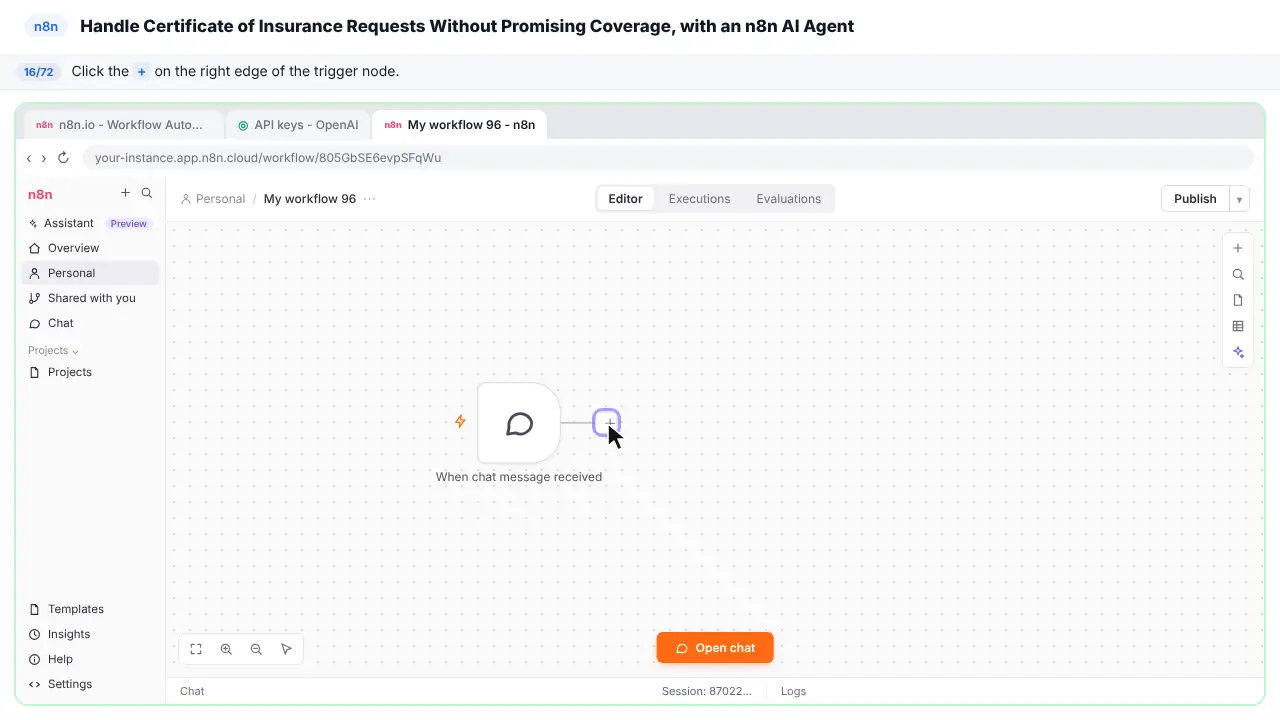Viewport: 1280px width, 720px height.
Task: Click the Publish button
Action: 1195,199
